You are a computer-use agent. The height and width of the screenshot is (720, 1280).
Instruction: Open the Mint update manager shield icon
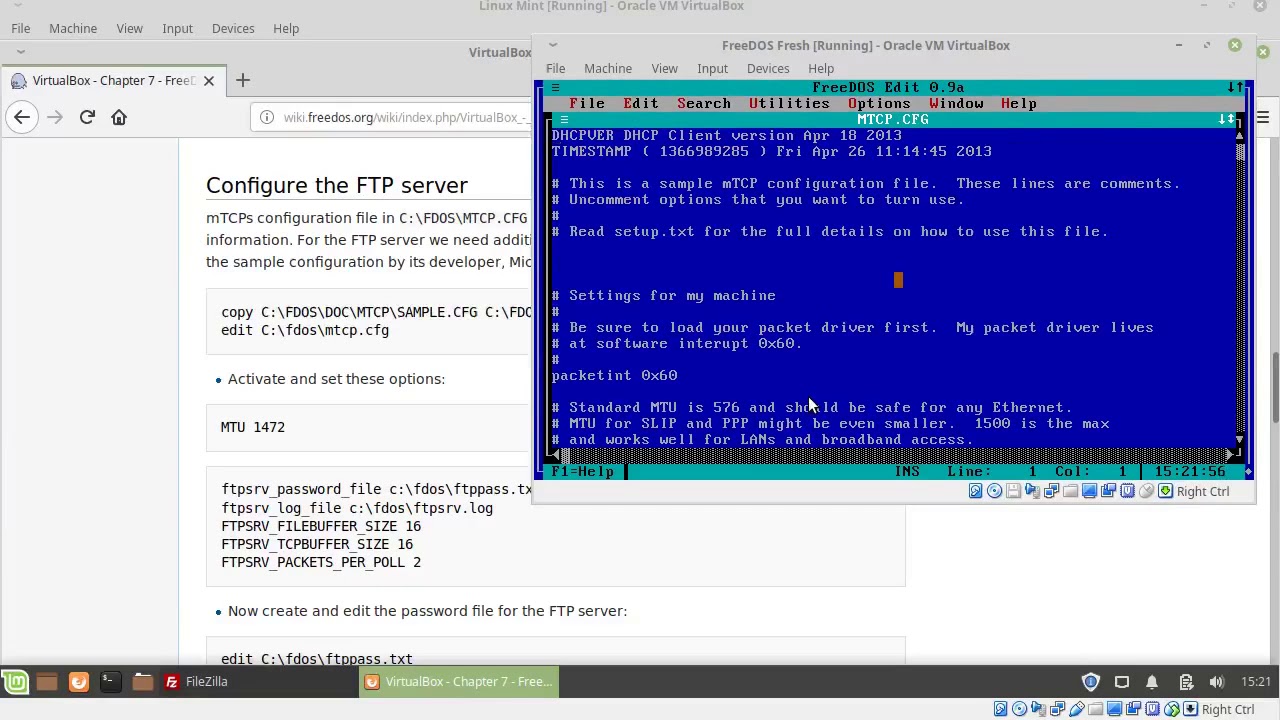[x=1090, y=682]
